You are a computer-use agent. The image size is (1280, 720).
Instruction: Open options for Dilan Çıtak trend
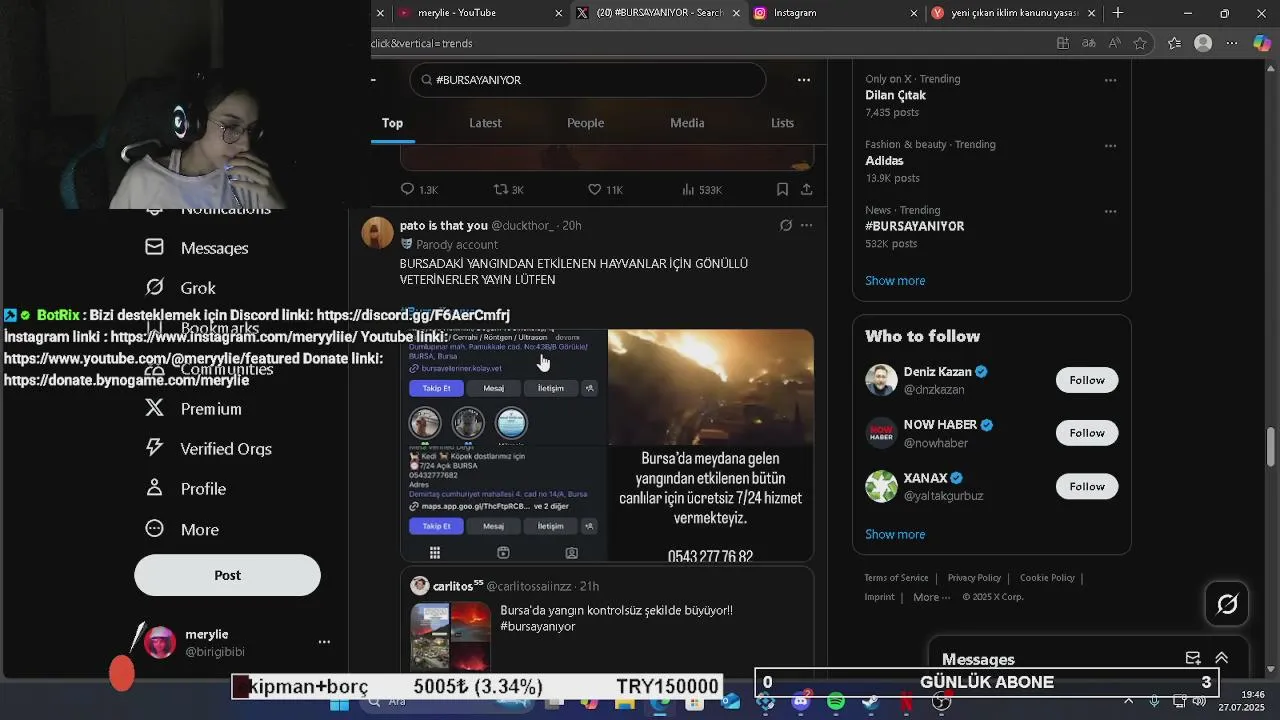click(1110, 80)
